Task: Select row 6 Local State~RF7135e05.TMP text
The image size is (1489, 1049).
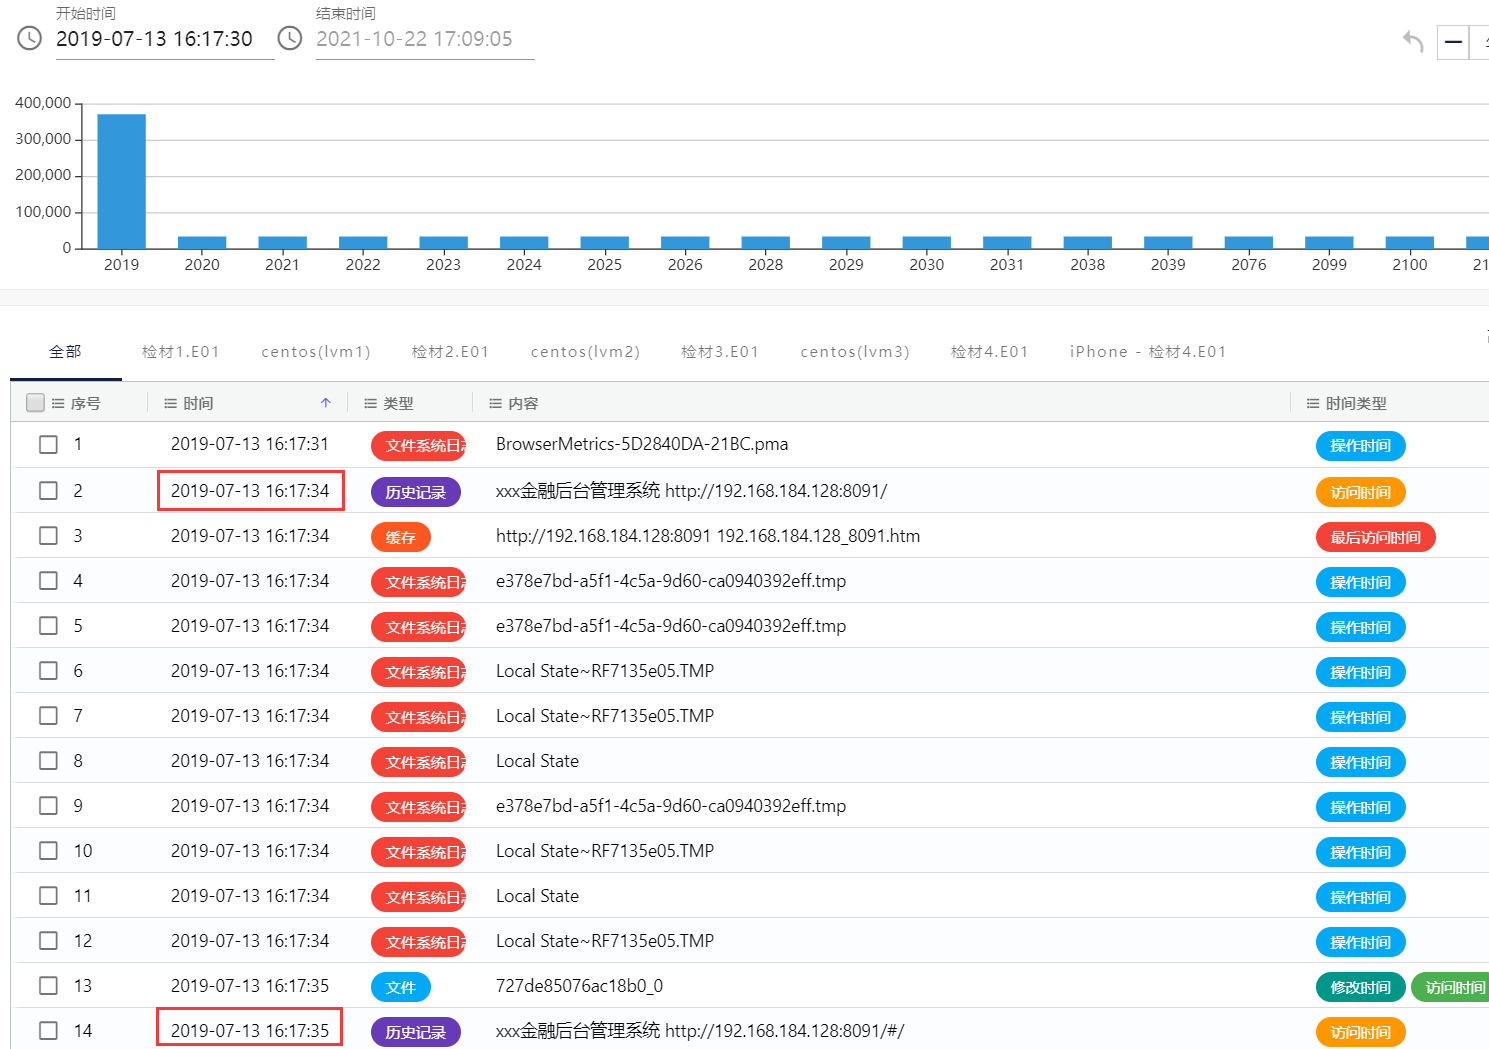Action: coord(605,671)
